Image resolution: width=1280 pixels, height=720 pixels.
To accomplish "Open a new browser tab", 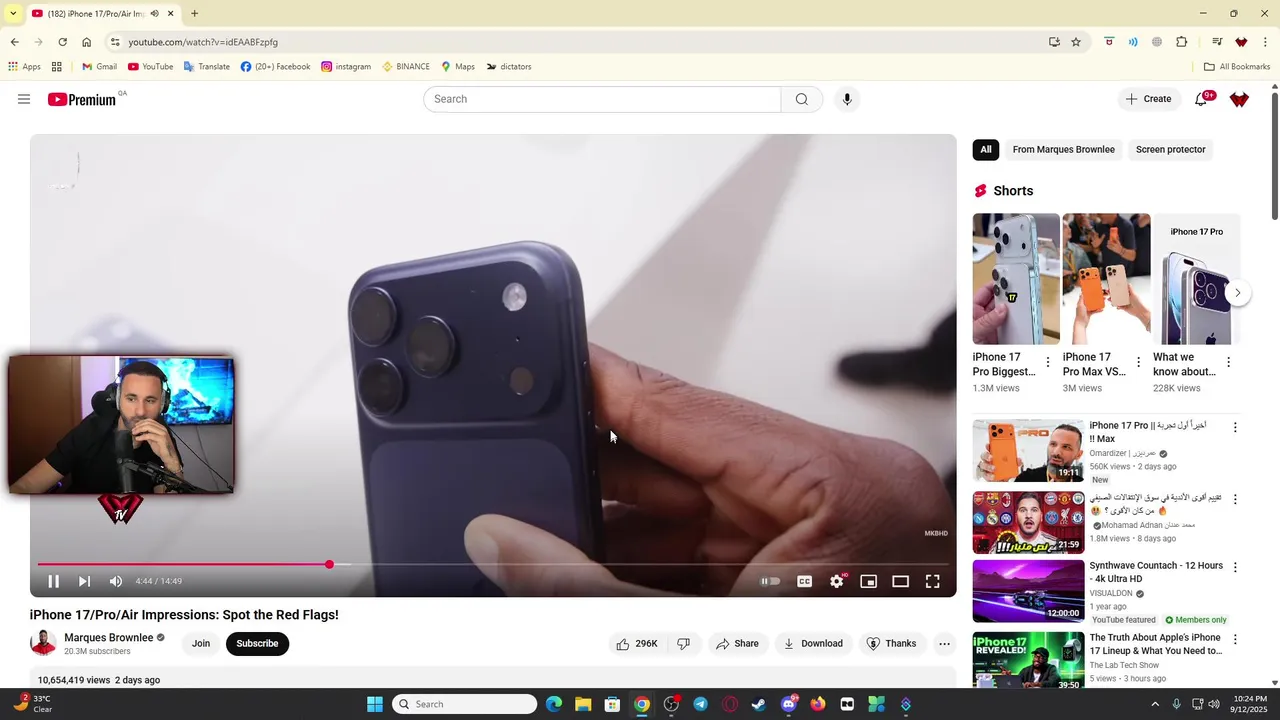I will click(194, 14).
